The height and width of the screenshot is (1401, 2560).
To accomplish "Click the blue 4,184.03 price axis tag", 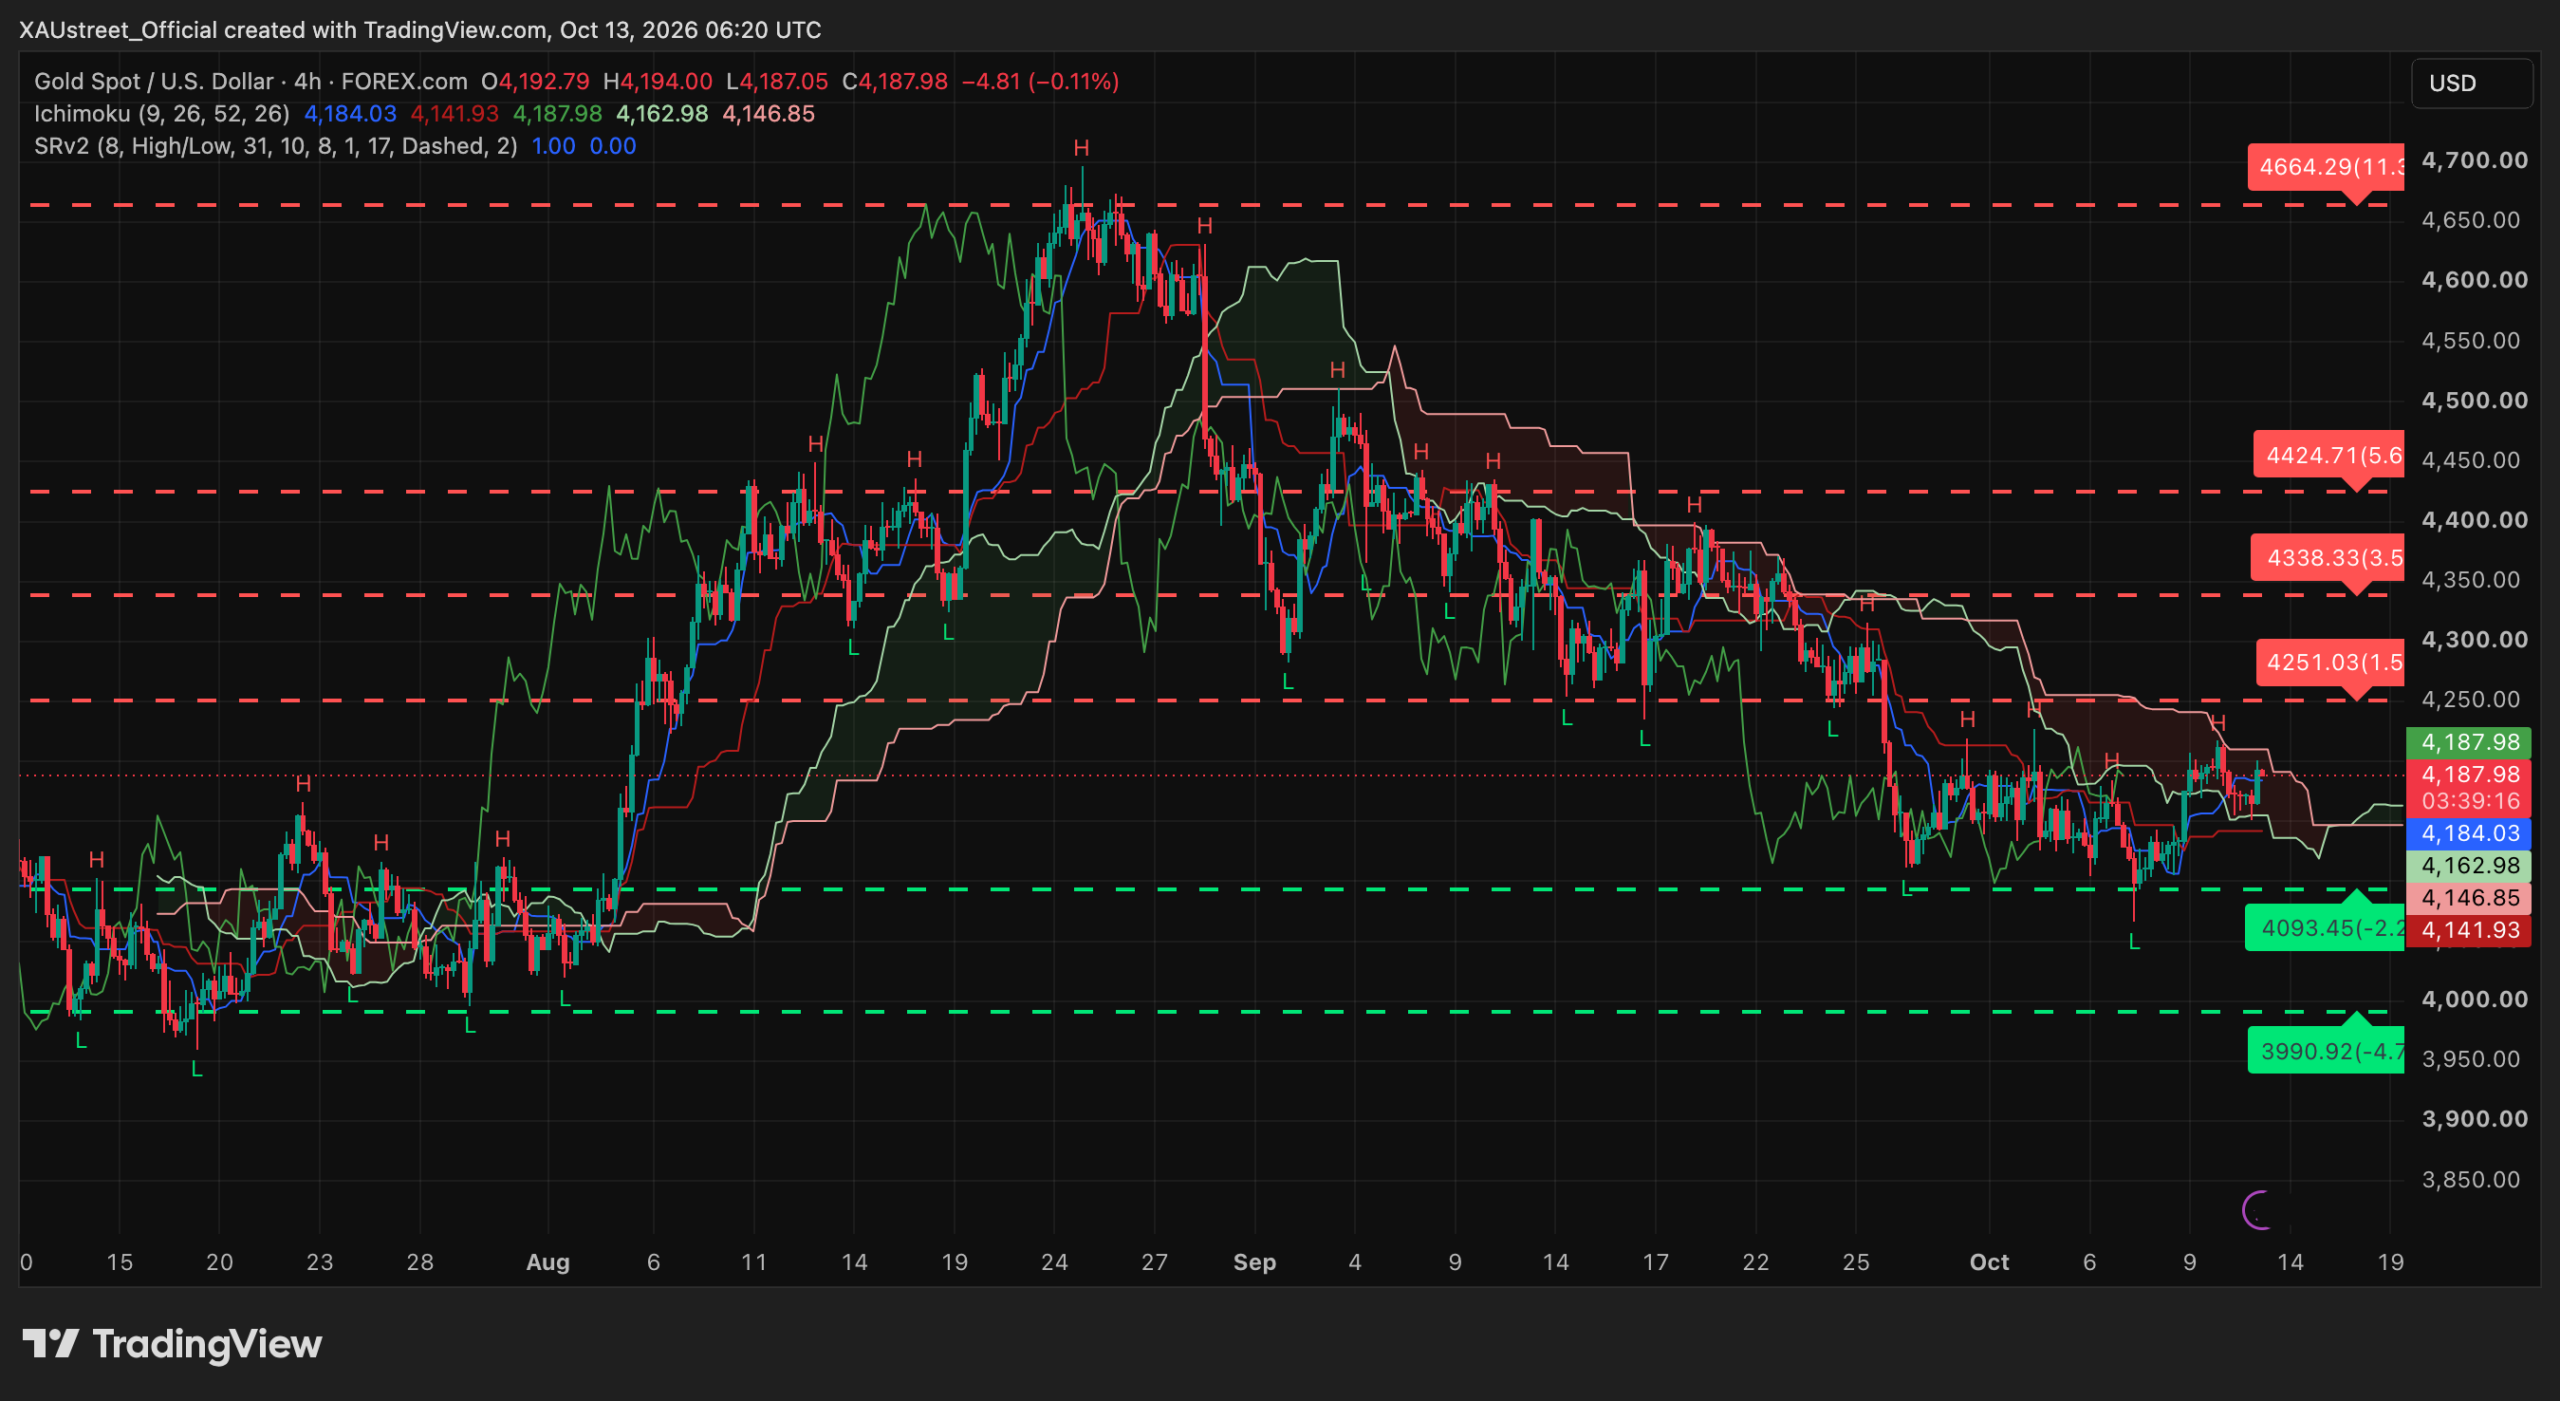I will [2469, 833].
